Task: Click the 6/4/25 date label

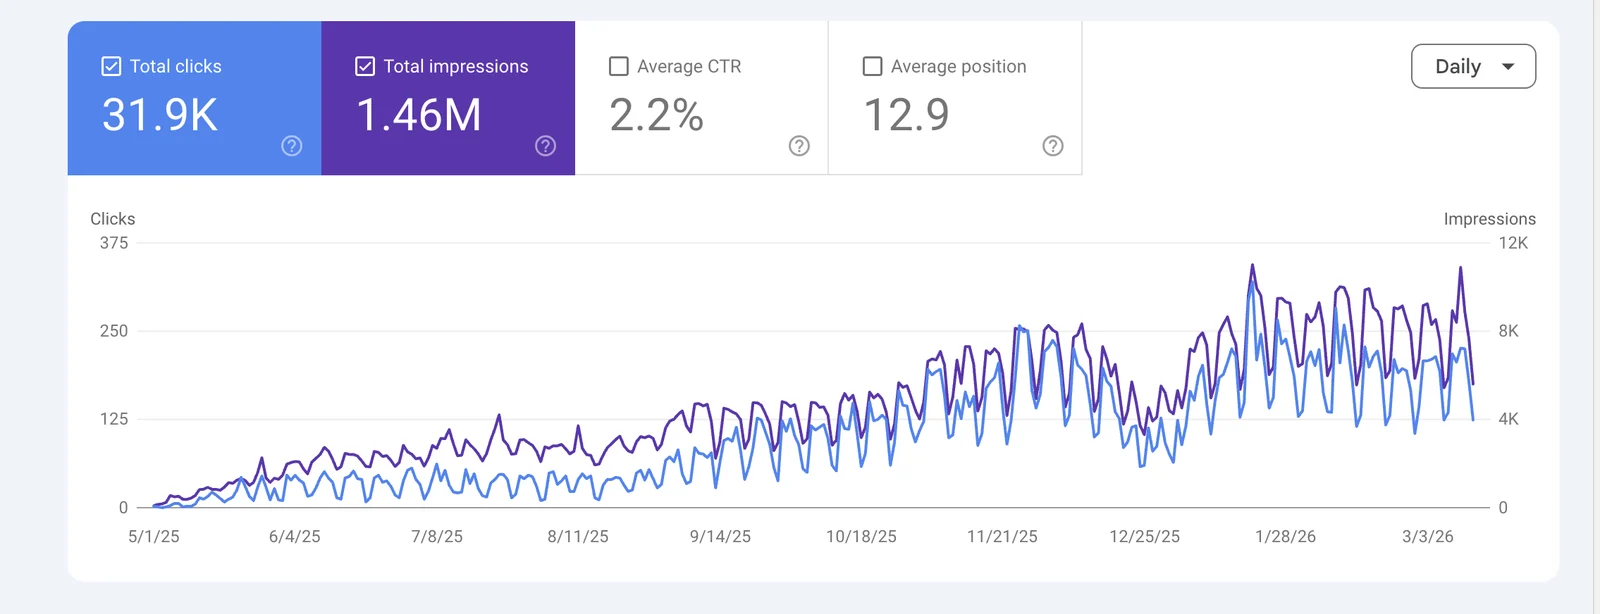Action: (x=295, y=537)
